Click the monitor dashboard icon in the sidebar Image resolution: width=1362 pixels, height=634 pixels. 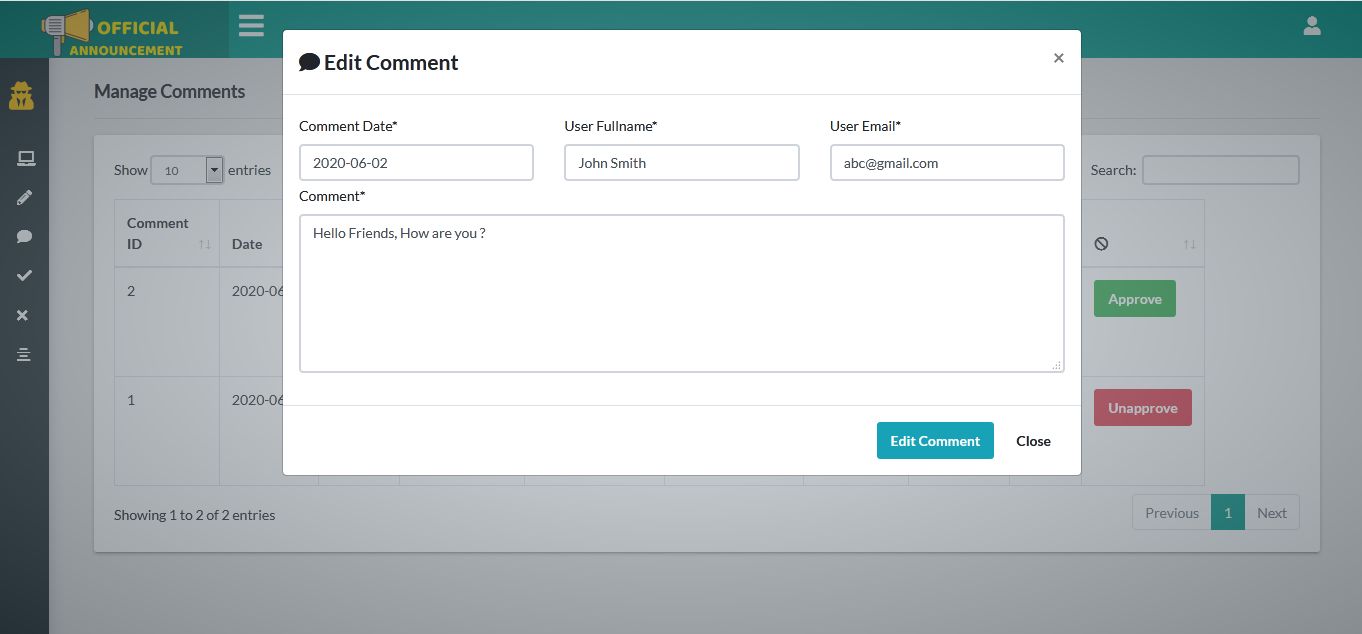click(24, 158)
